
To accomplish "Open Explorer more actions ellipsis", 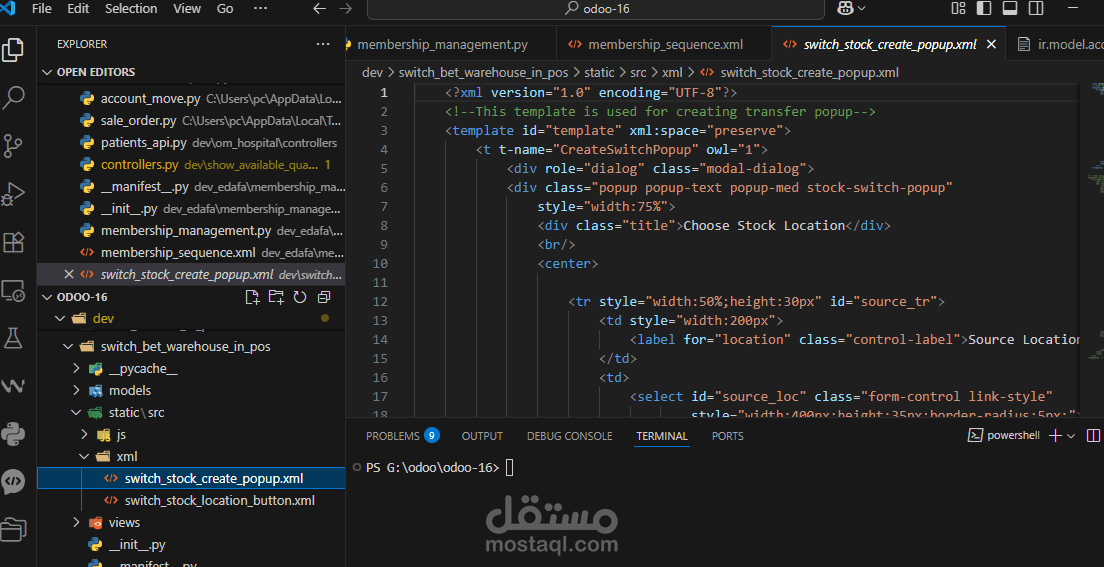I will pos(323,44).
